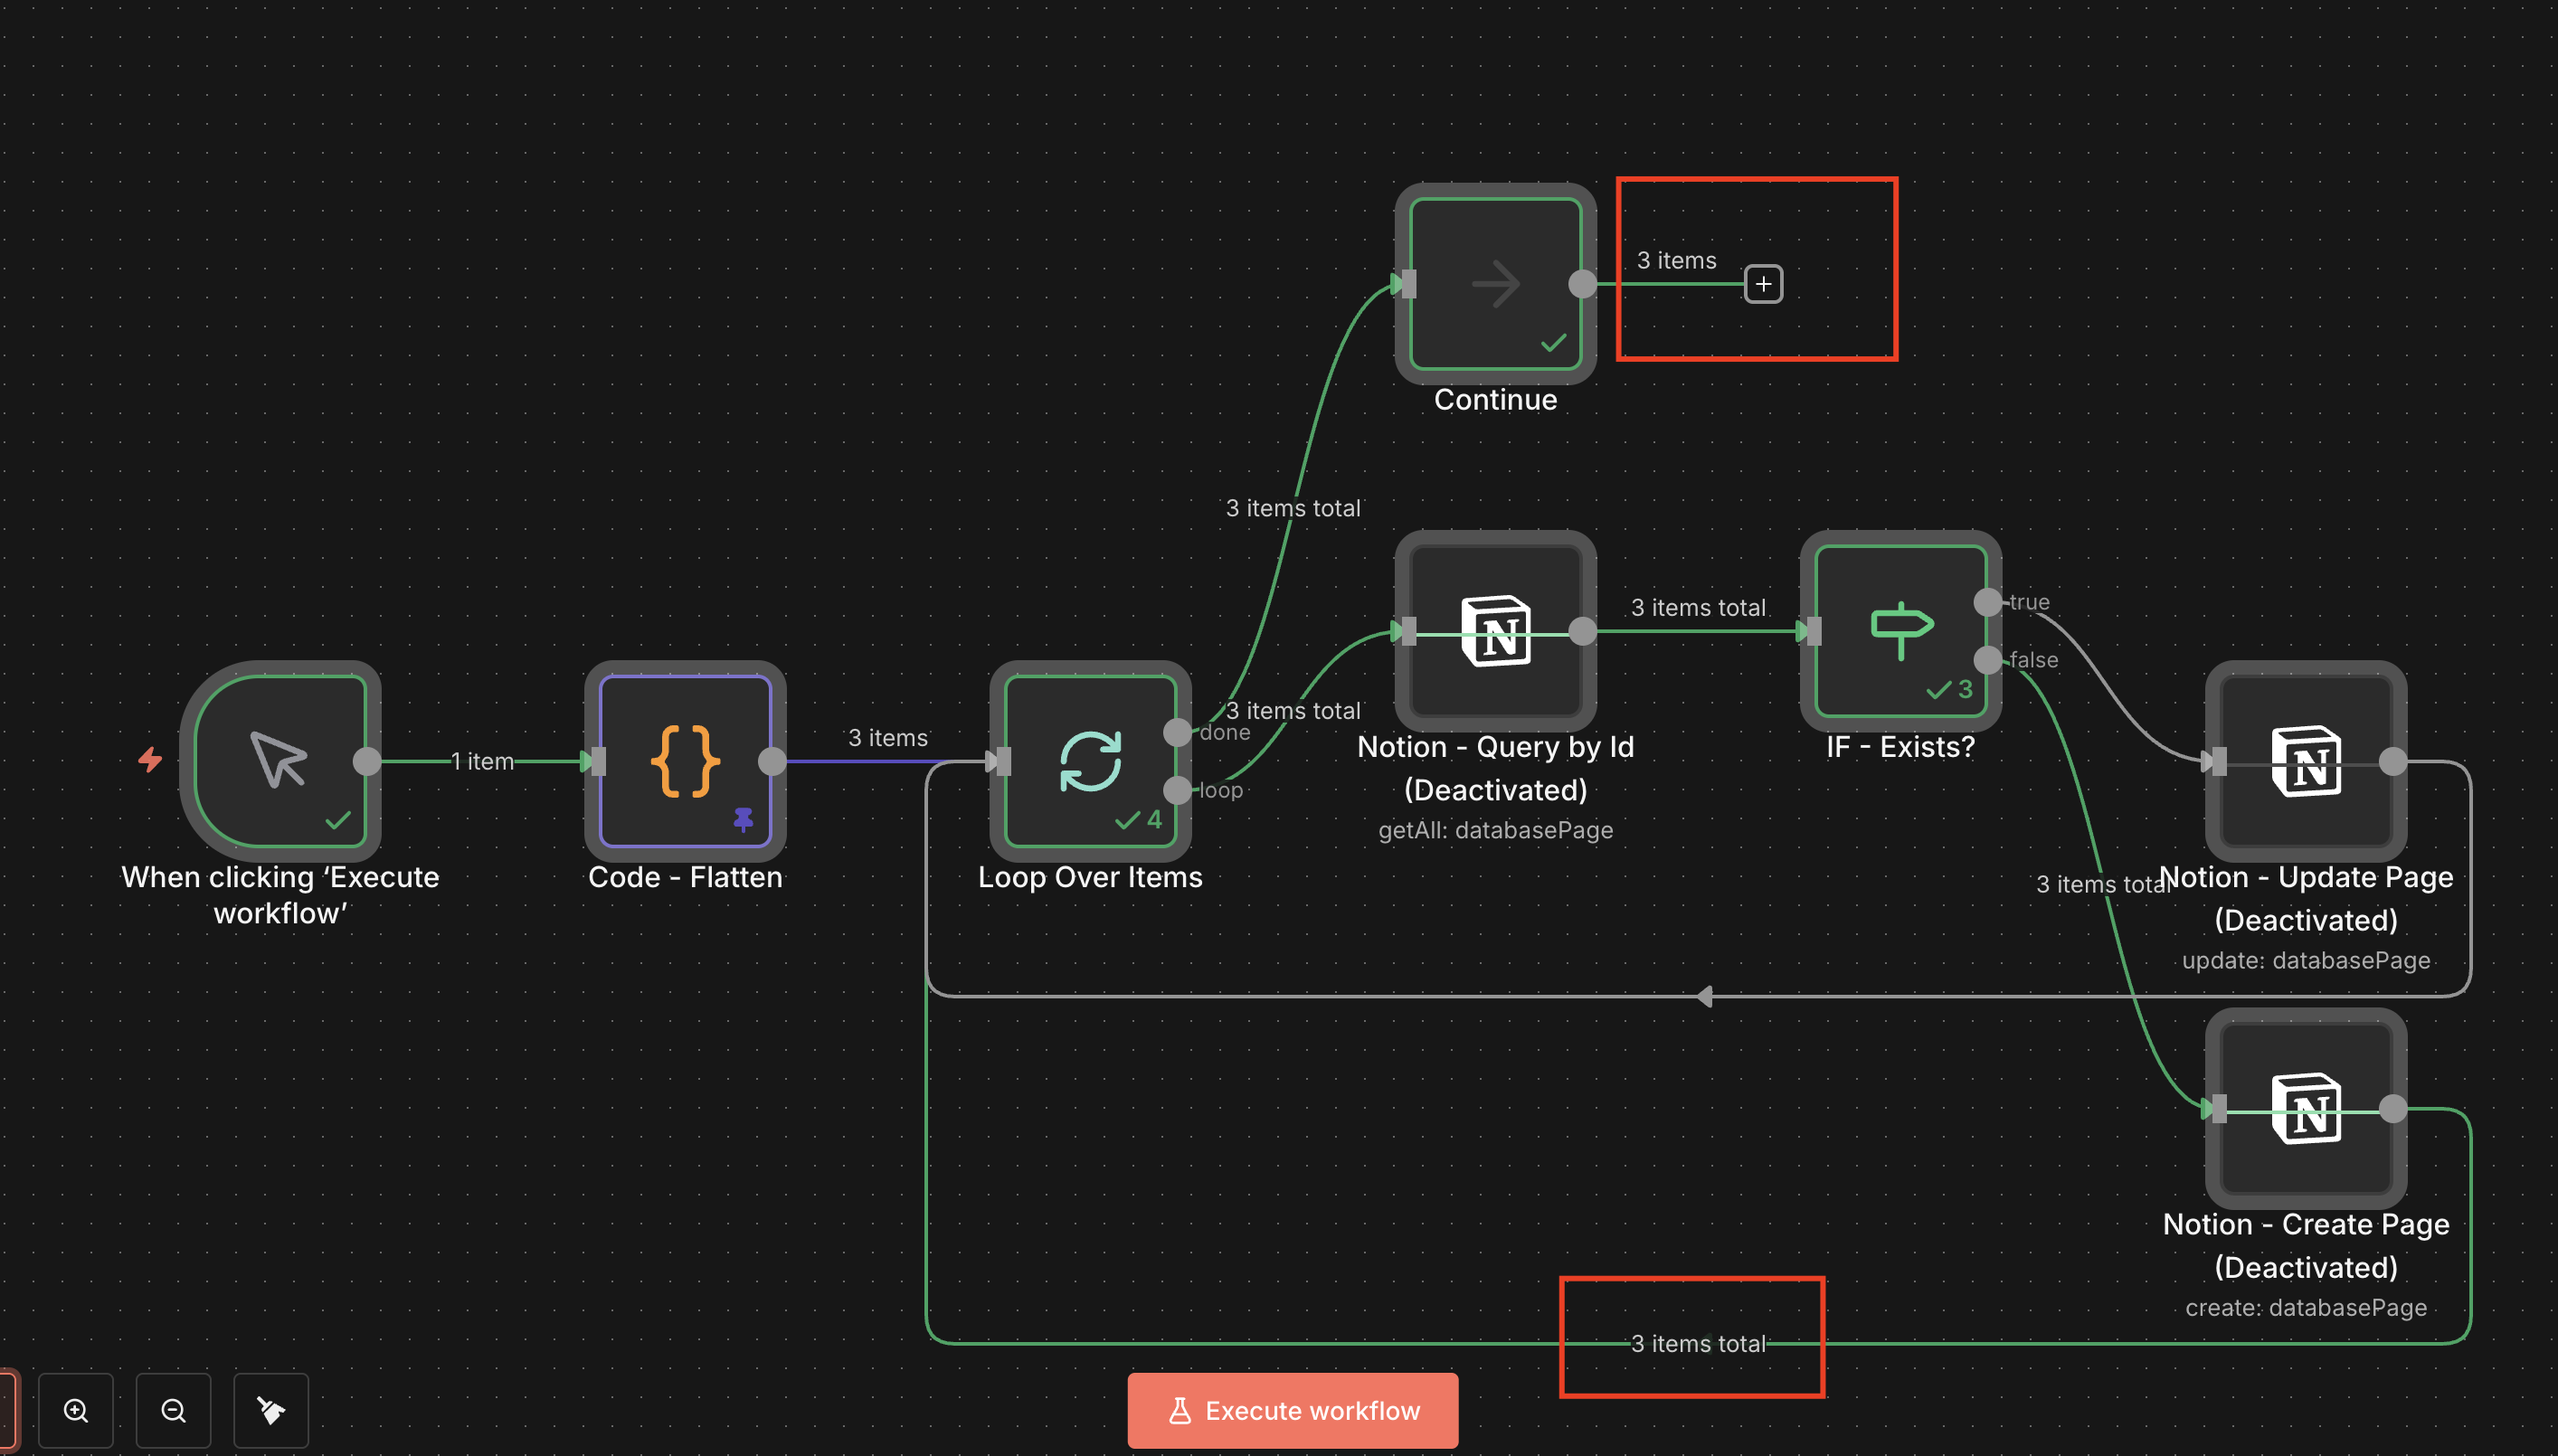The image size is (2558, 1456).
Task: Open the Code - Flatten node
Action: coord(685,760)
